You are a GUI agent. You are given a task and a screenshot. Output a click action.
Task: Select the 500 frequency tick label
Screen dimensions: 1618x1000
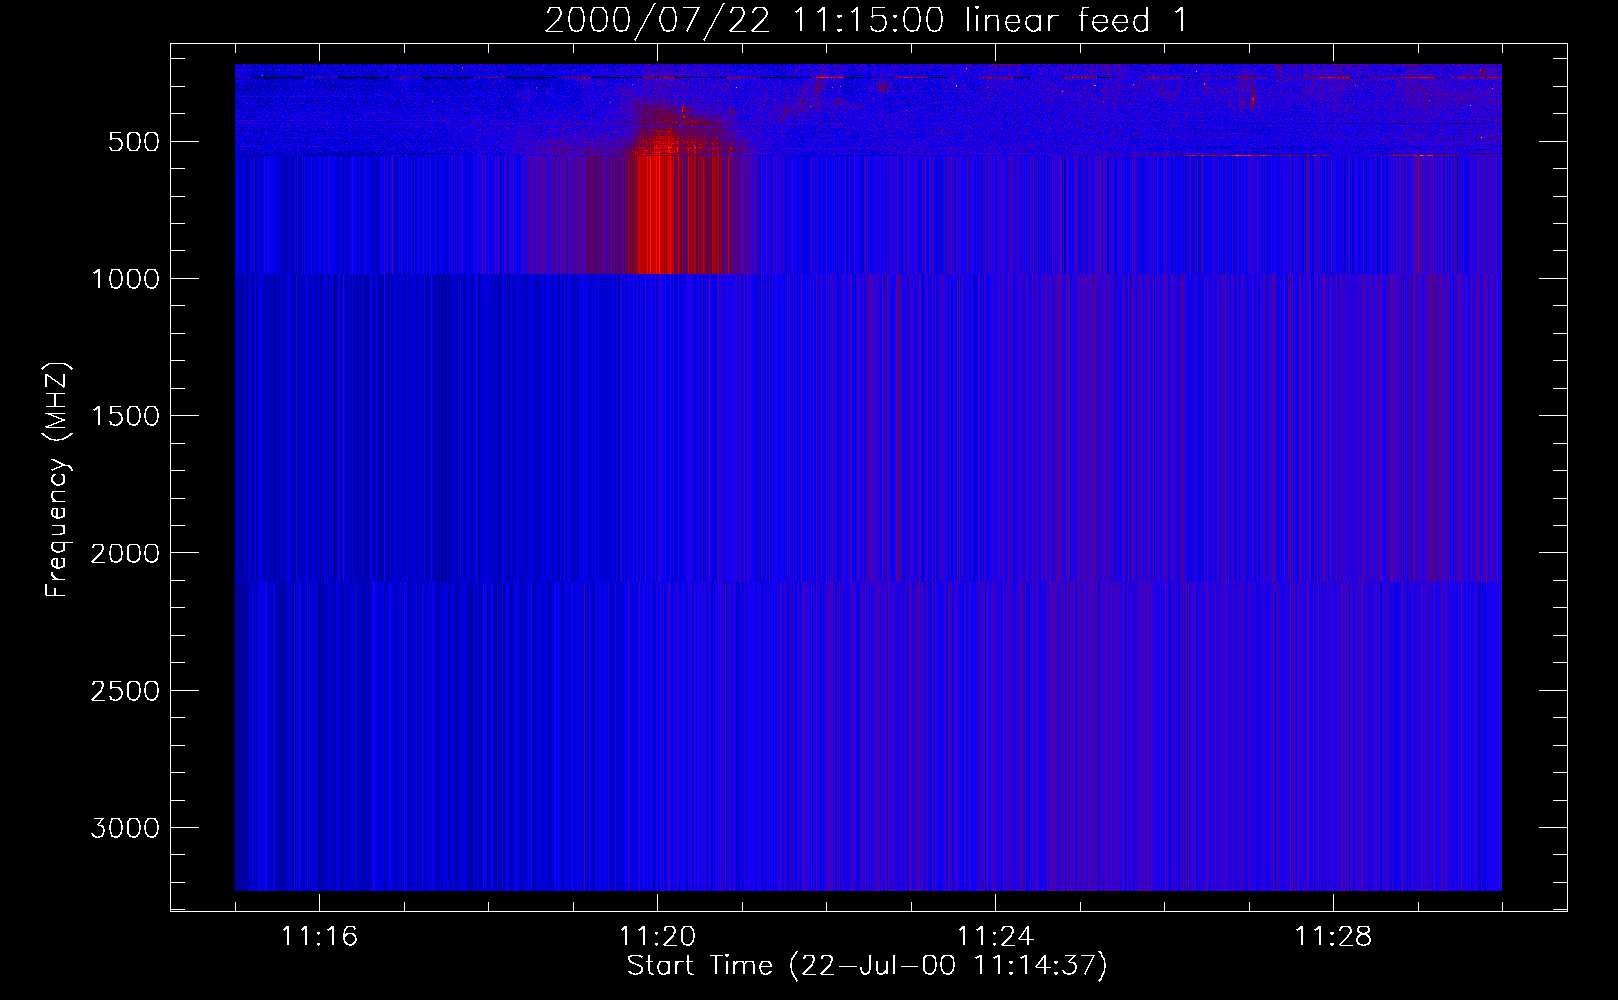[134, 142]
